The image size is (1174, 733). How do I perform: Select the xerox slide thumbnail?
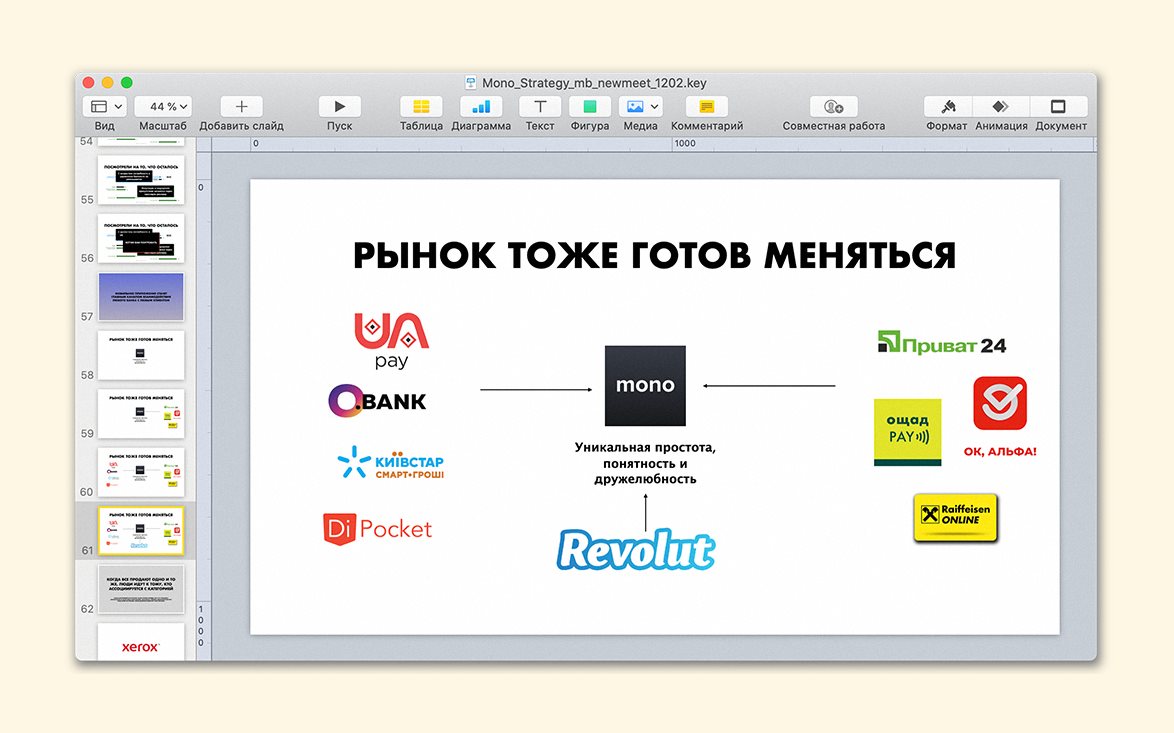pyautogui.click(x=141, y=642)
